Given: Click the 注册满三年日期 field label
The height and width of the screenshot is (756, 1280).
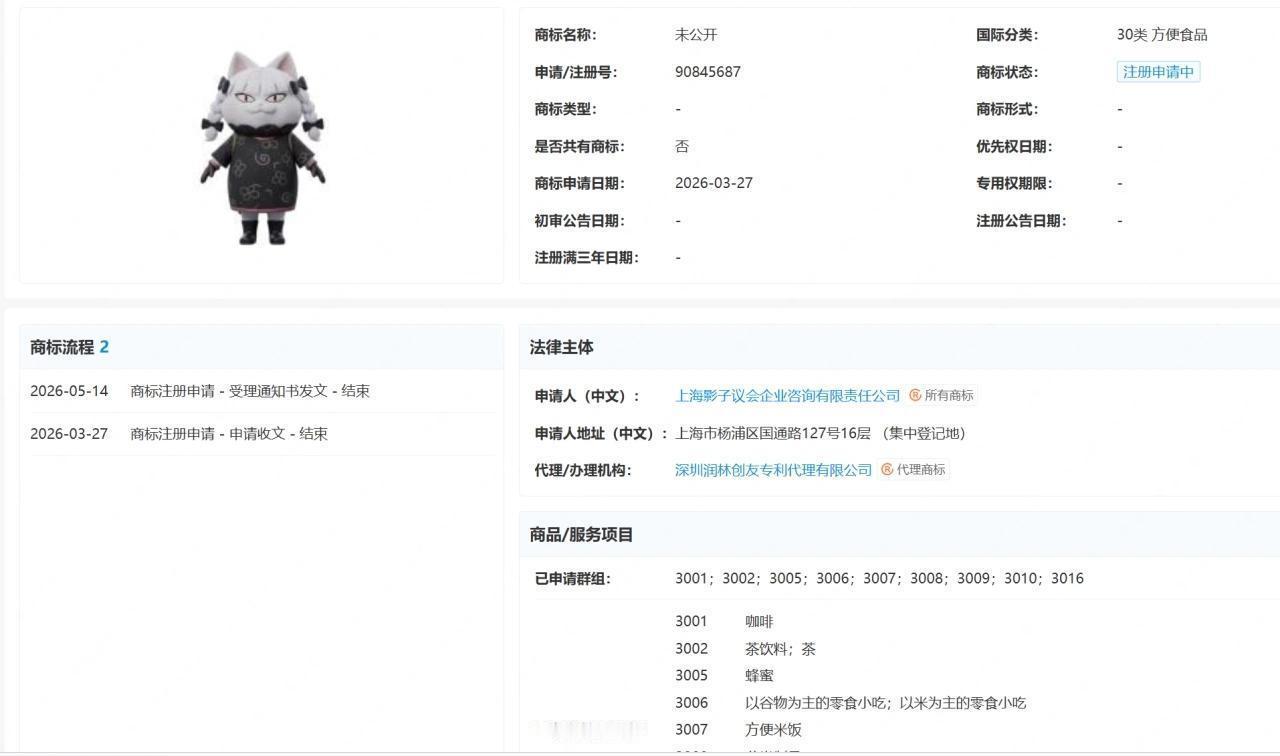Looking at the screenshot, I should [x=587, y=257].
